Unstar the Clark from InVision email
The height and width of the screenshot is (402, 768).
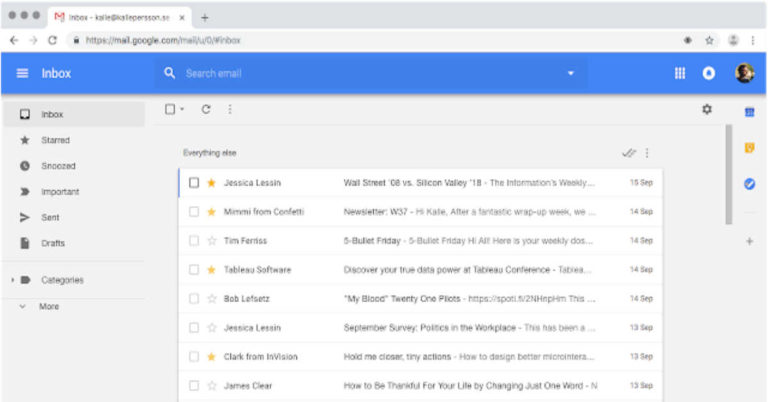click(x=212, y=356)
